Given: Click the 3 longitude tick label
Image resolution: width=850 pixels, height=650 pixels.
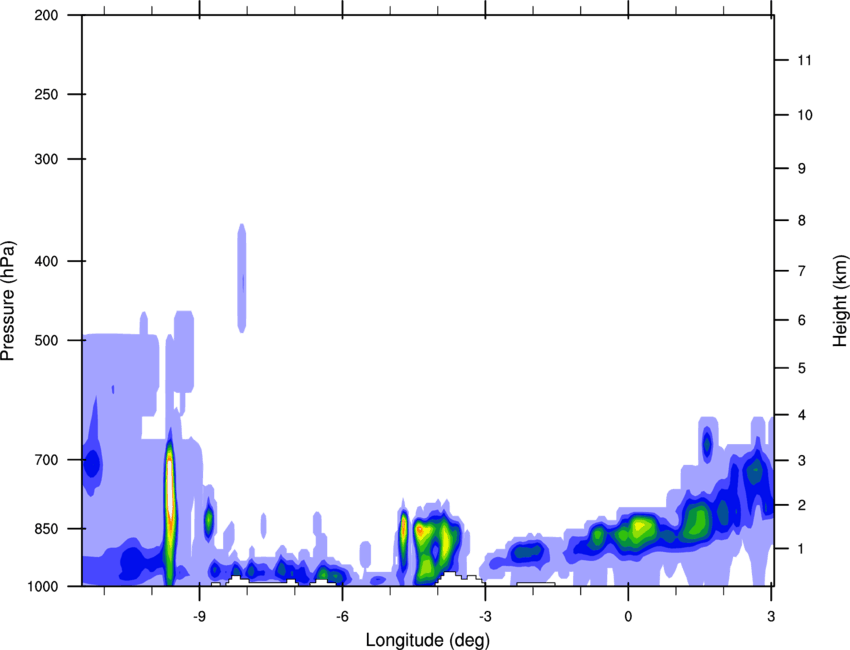Looking at the screenshot, I should click(x=771, y=616).
